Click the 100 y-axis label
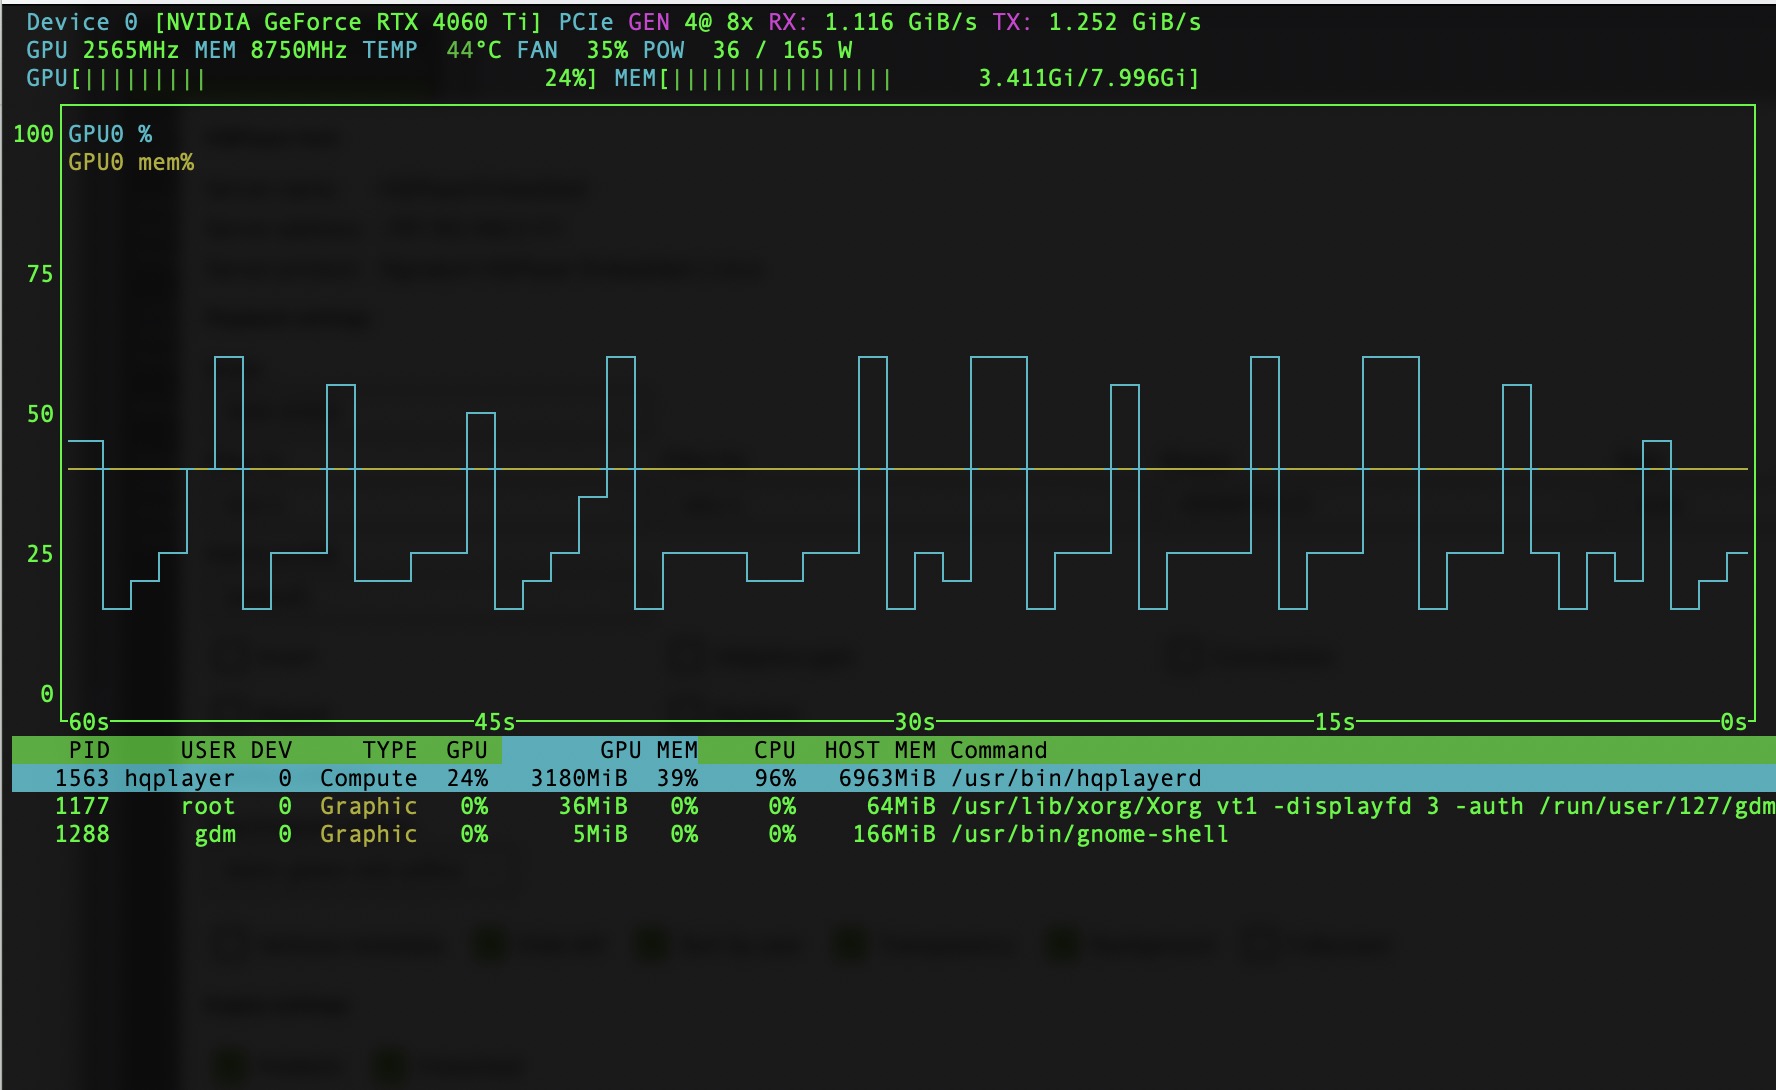 click(x=33, y=134)
